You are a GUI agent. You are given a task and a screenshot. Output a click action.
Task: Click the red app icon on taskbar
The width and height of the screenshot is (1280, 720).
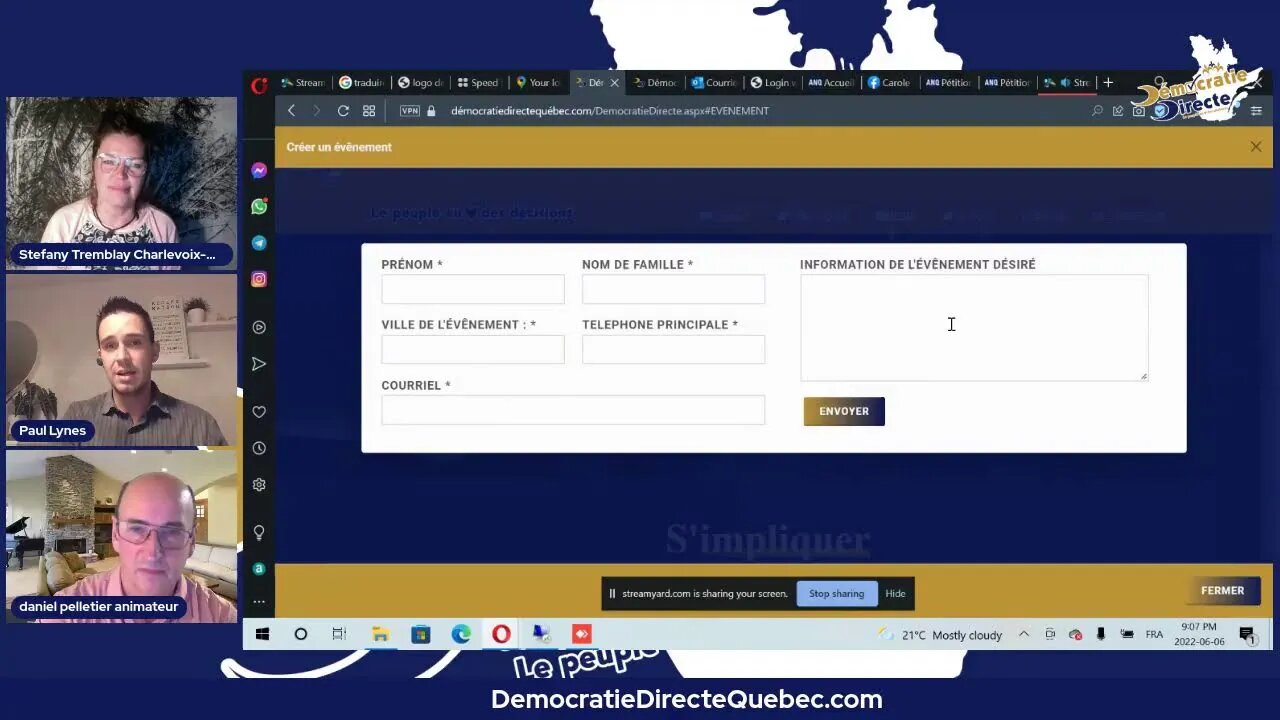(x=581, y=634)
